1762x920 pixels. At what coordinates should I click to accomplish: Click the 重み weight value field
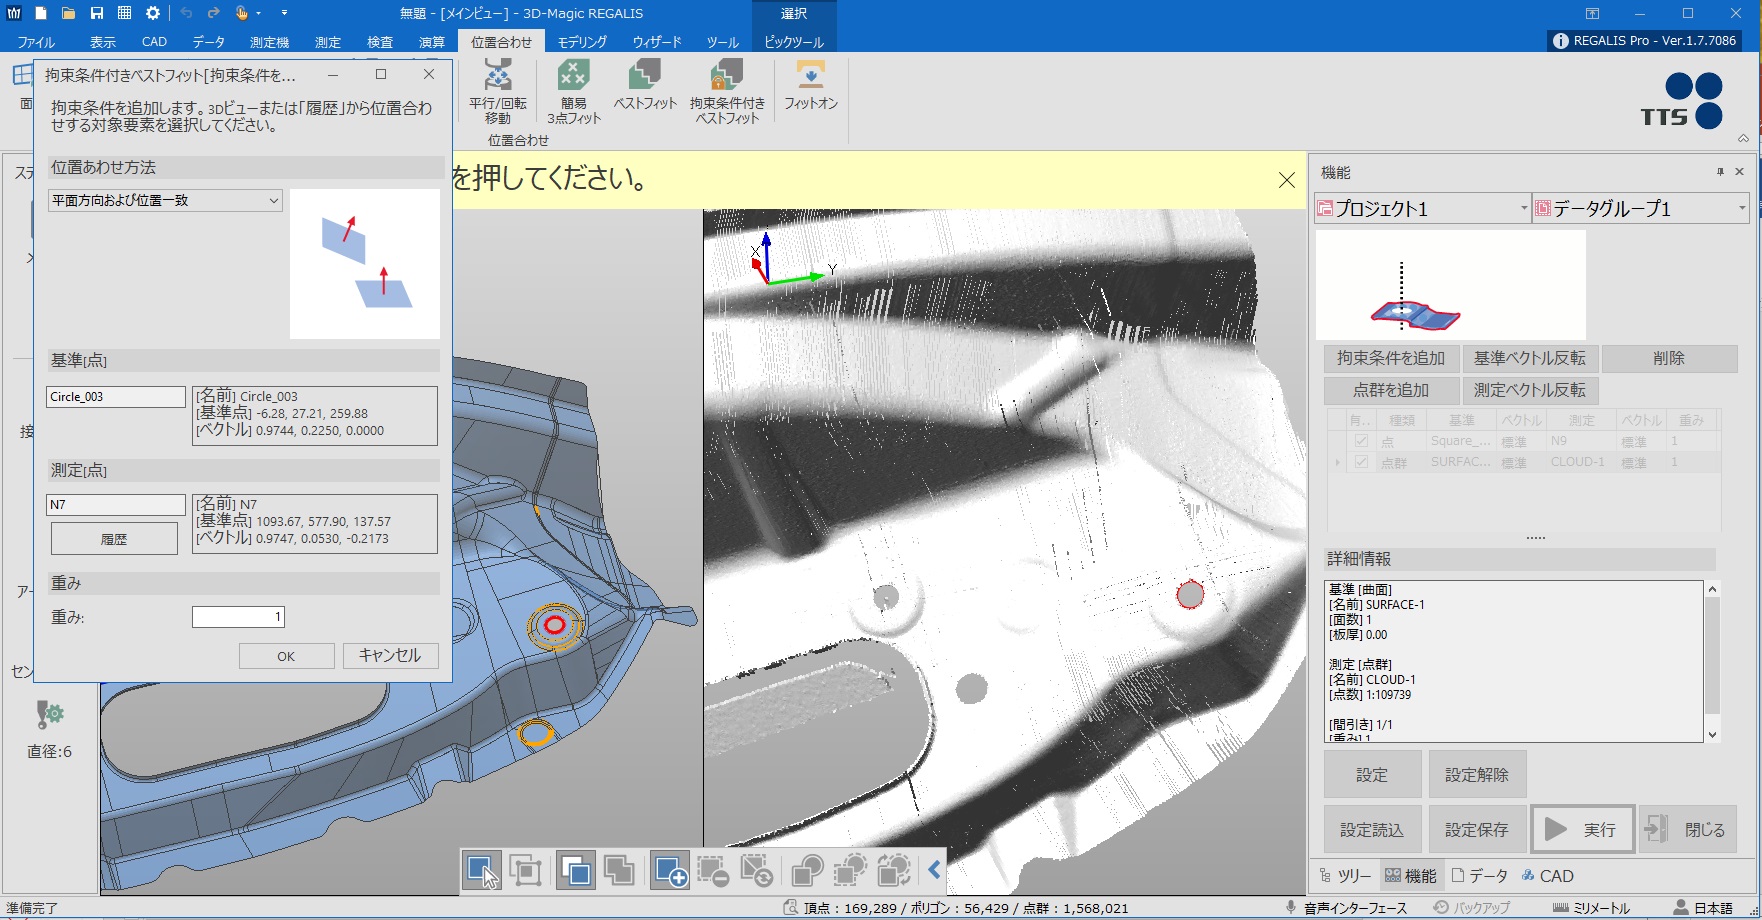(x=238, y=617)
